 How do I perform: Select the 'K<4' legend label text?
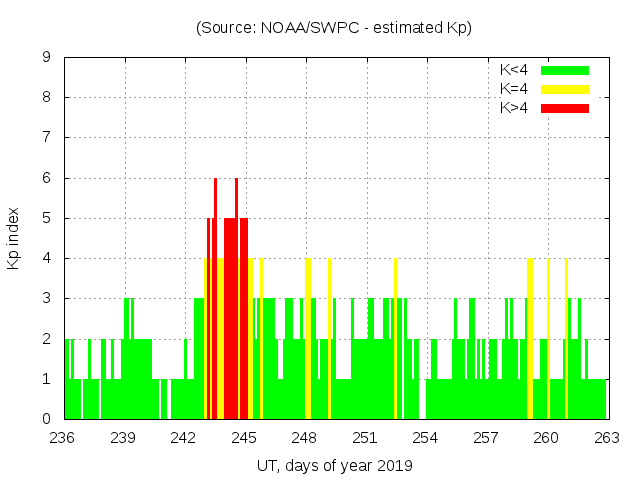(513, 70)
